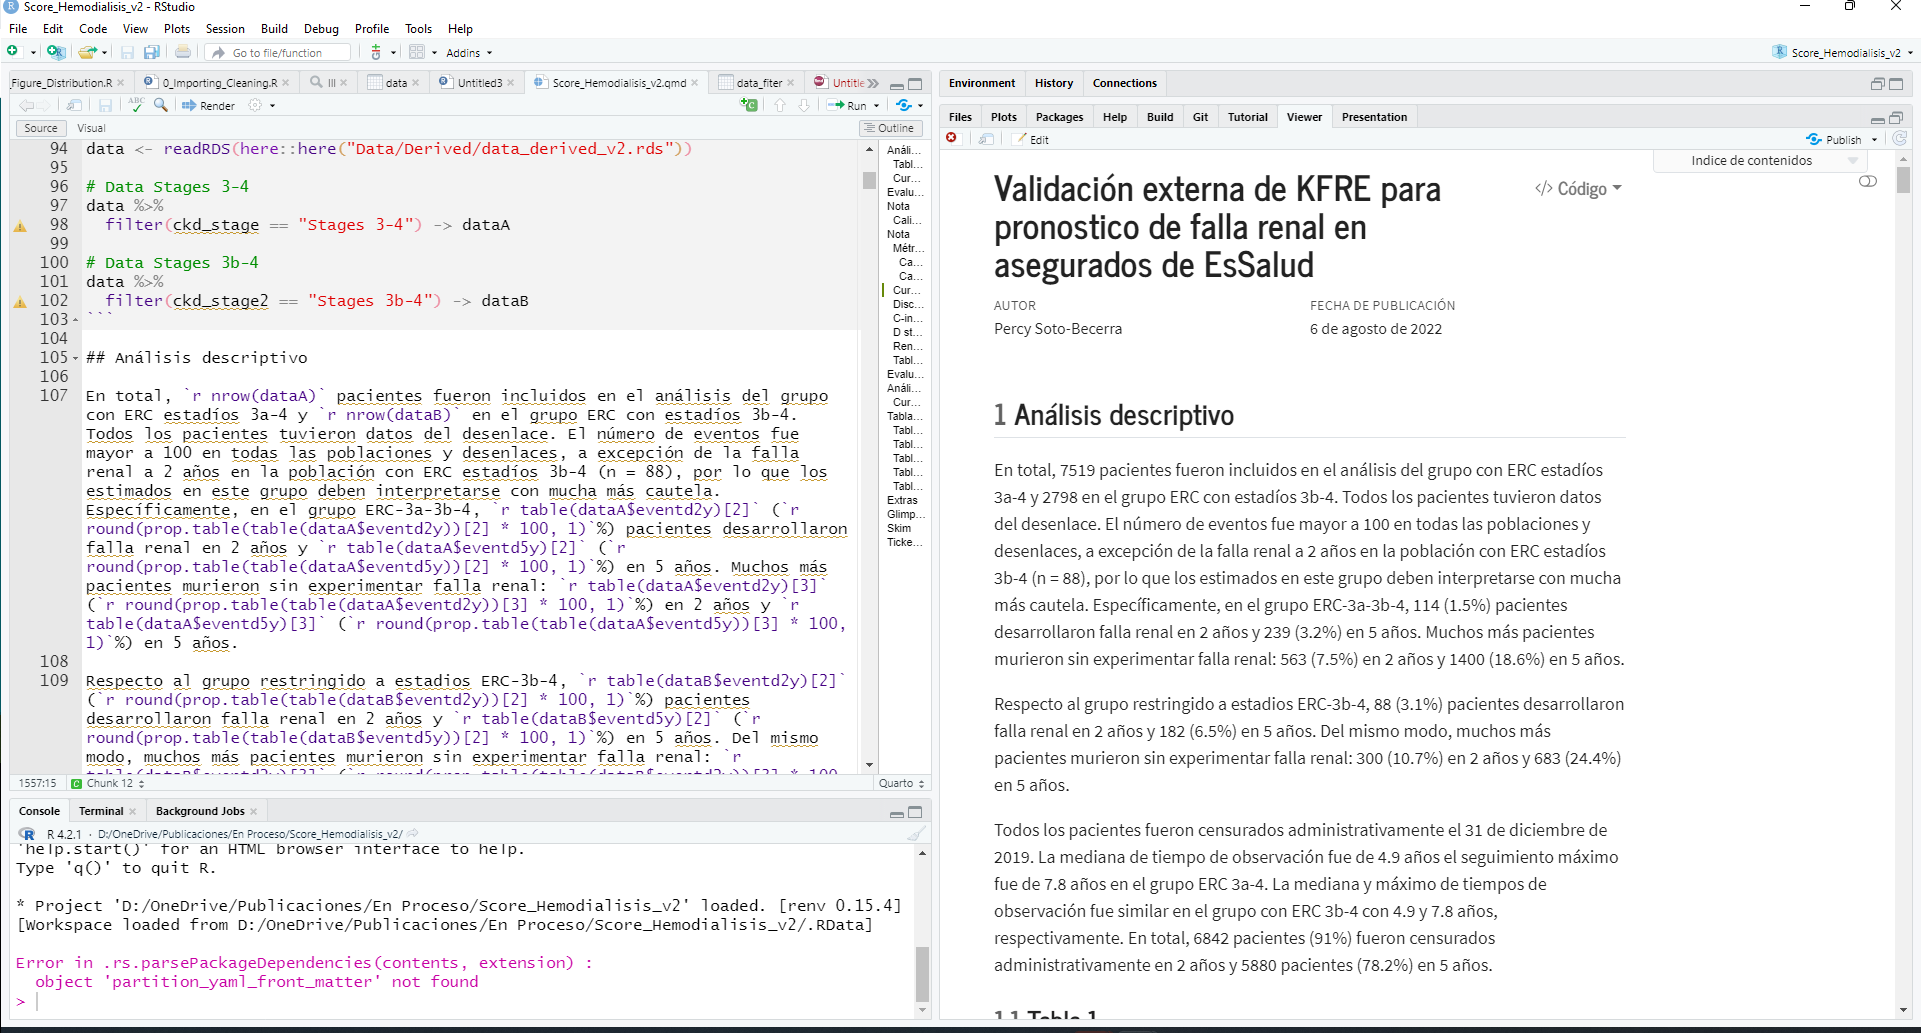Open the Session menu
The image size is (1921, 1033).
point(225,29)
